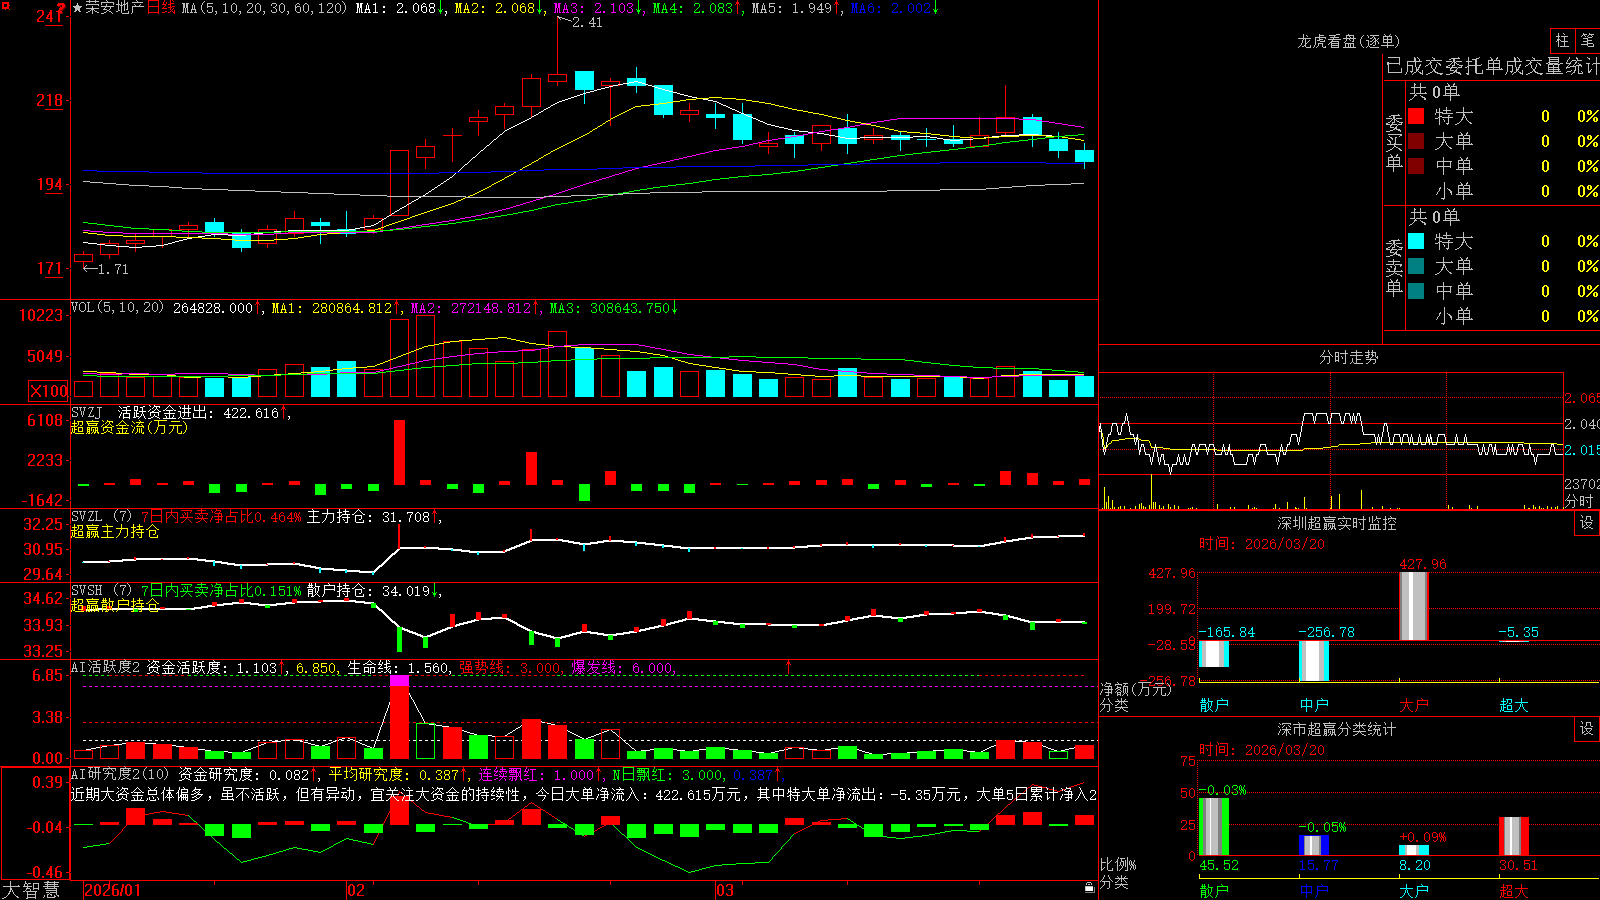Click the 共 0单 count under 委买单
This screenshot has height=900, width=1600.
[1434, 91]
